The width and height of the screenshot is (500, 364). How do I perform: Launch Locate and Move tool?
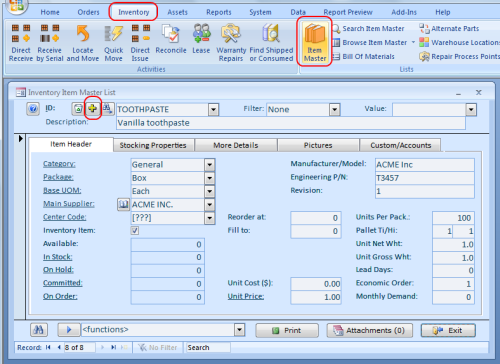83,43
